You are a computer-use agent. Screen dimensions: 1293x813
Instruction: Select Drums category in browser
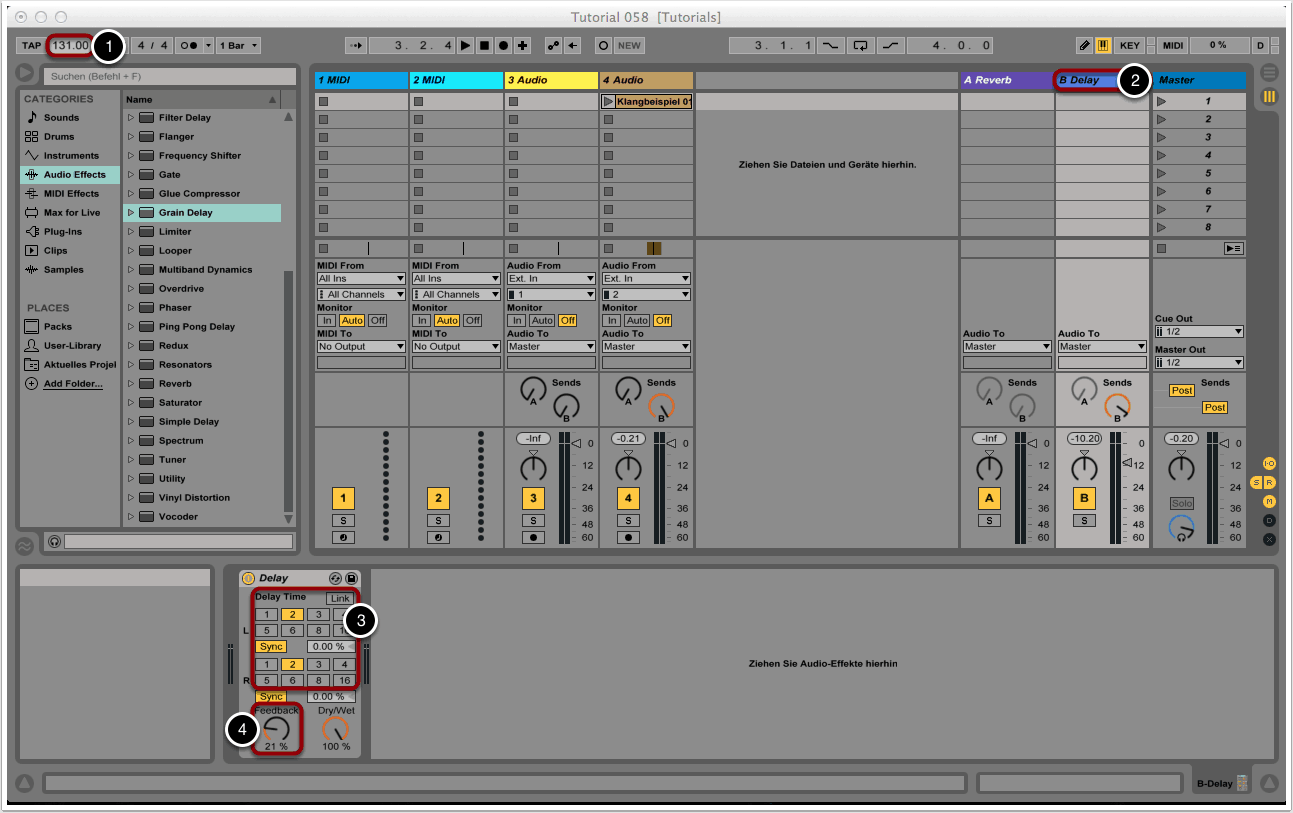(59, 137)
